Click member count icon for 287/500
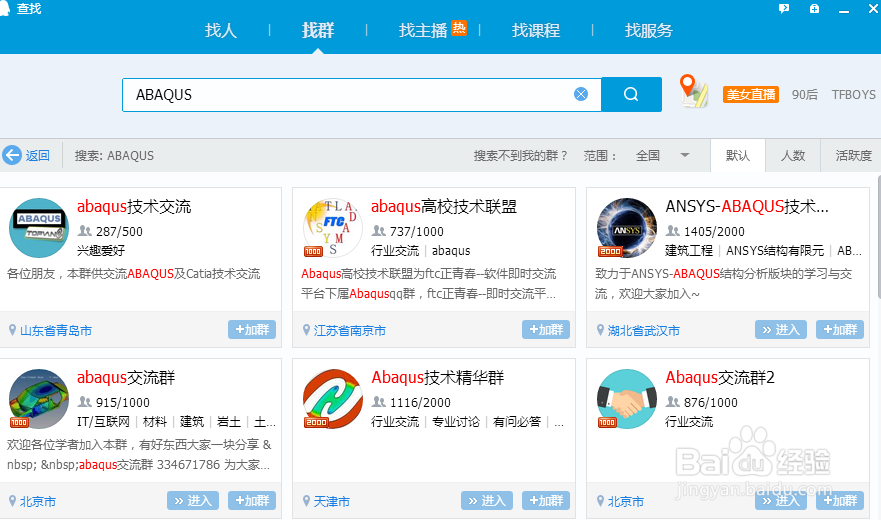 pyautogui.click(x=85, y=231)
